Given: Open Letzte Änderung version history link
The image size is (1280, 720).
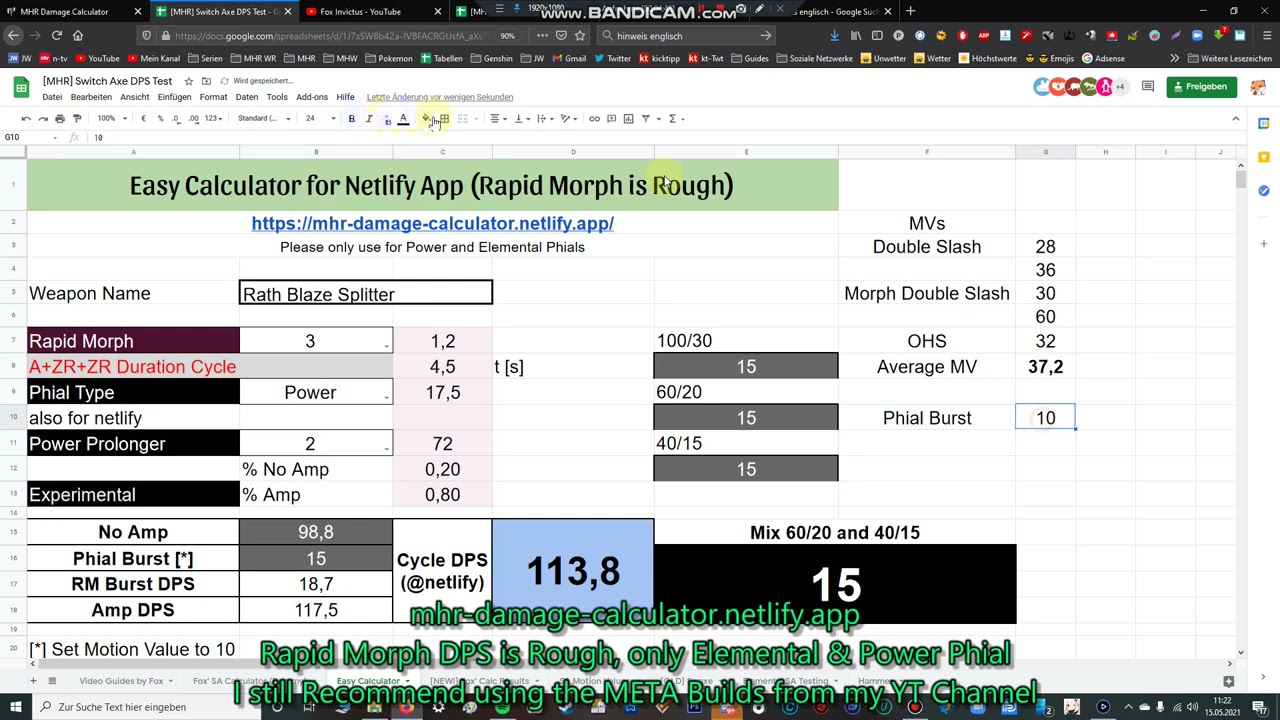Looking at the screenshot, I should (x=440, y=97).
